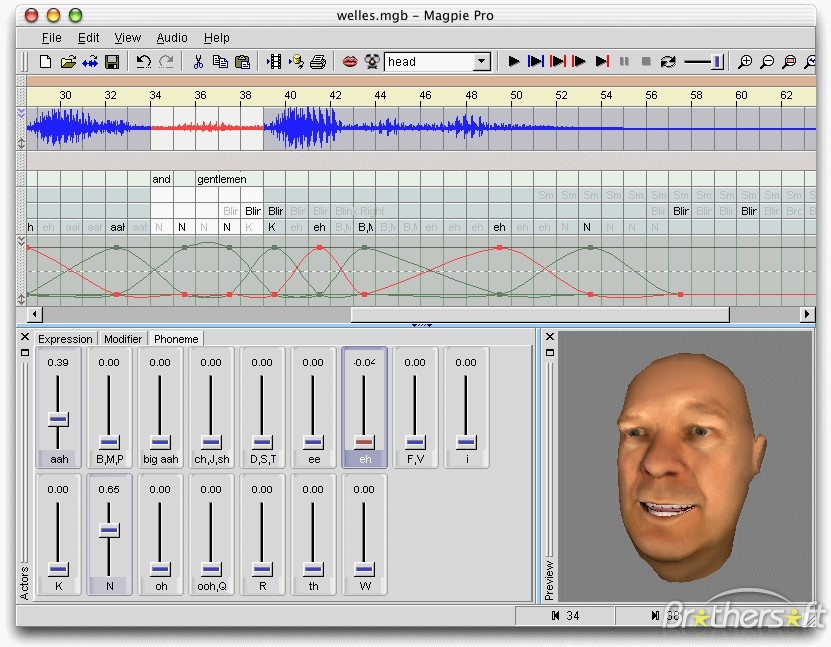The width and height of the screenshot is (831, 647).
Task: Click the timeline's right scroll arrow
Action: pyautogui.click(x=807, y=314)
